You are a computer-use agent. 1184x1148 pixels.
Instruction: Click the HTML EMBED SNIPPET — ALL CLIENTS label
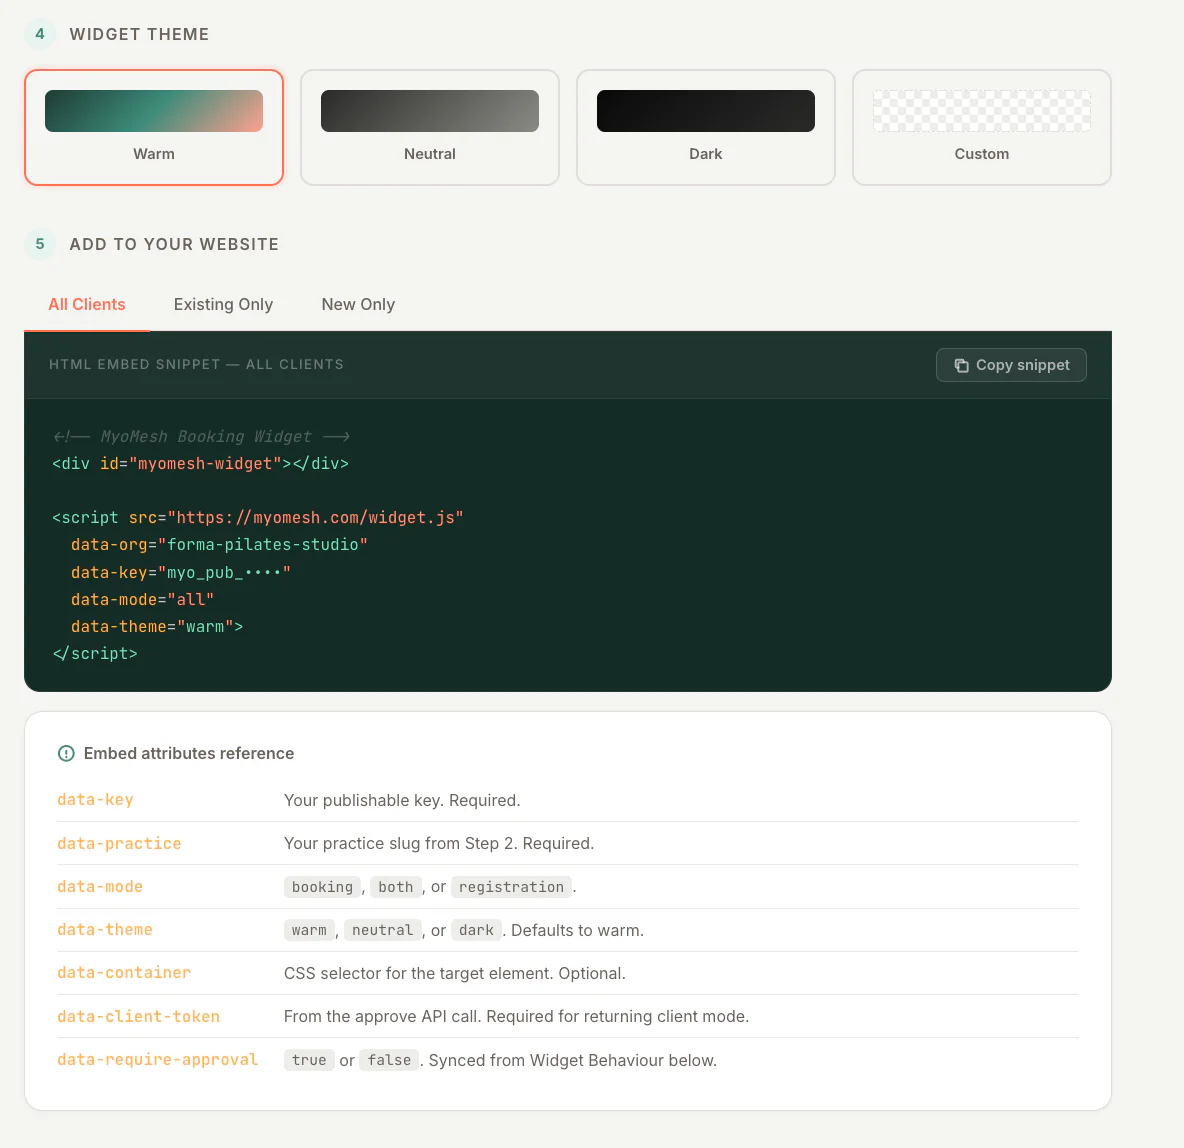coord(196,364)
